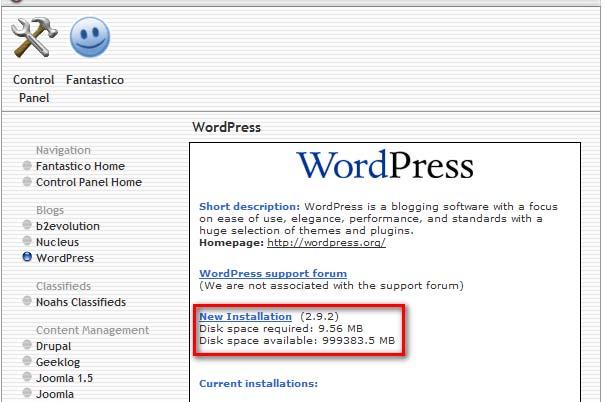Open the WordPress support forum link

(x=273, y=273)
